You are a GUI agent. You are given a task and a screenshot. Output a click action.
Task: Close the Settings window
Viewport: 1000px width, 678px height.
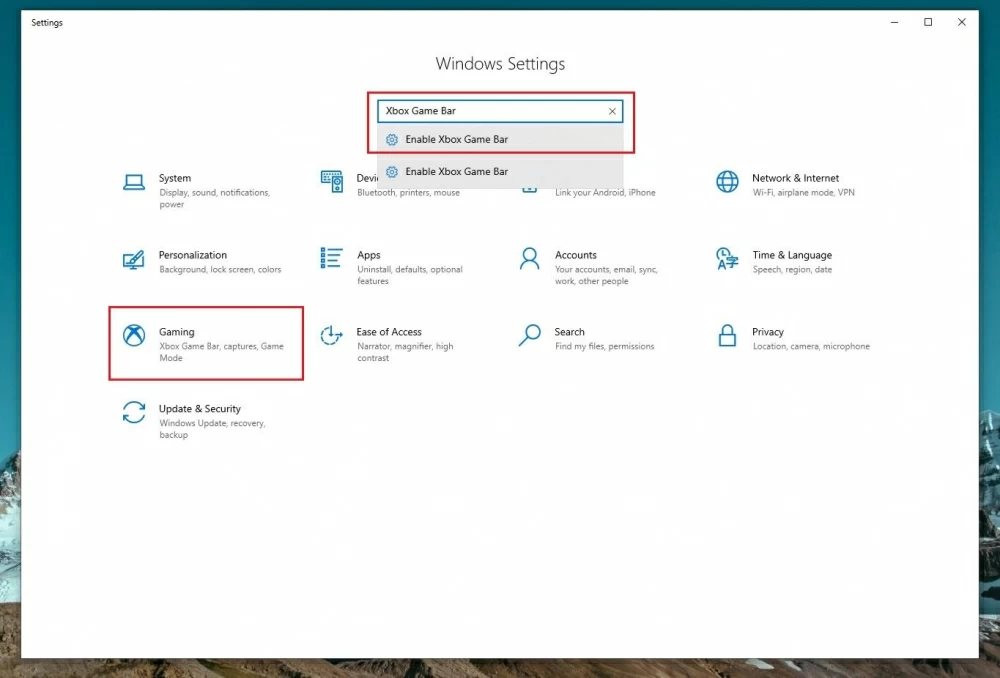pyautogui.click(x=962, y=22)
